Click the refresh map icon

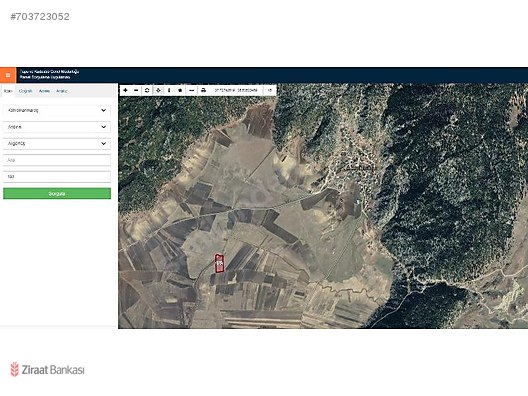[x=147, y=90]
